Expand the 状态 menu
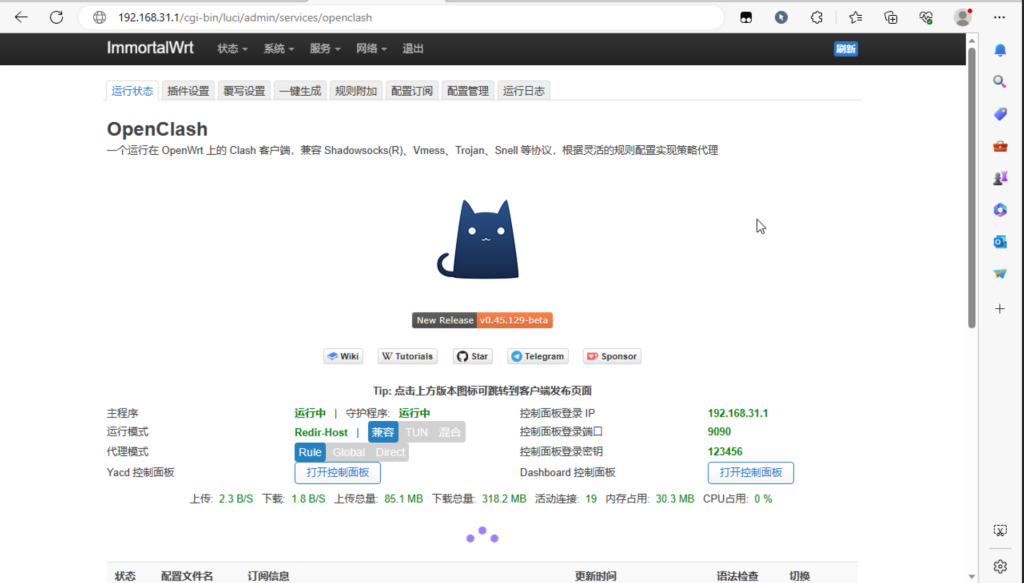This screenshot has height=583, width=1024. 232,48
